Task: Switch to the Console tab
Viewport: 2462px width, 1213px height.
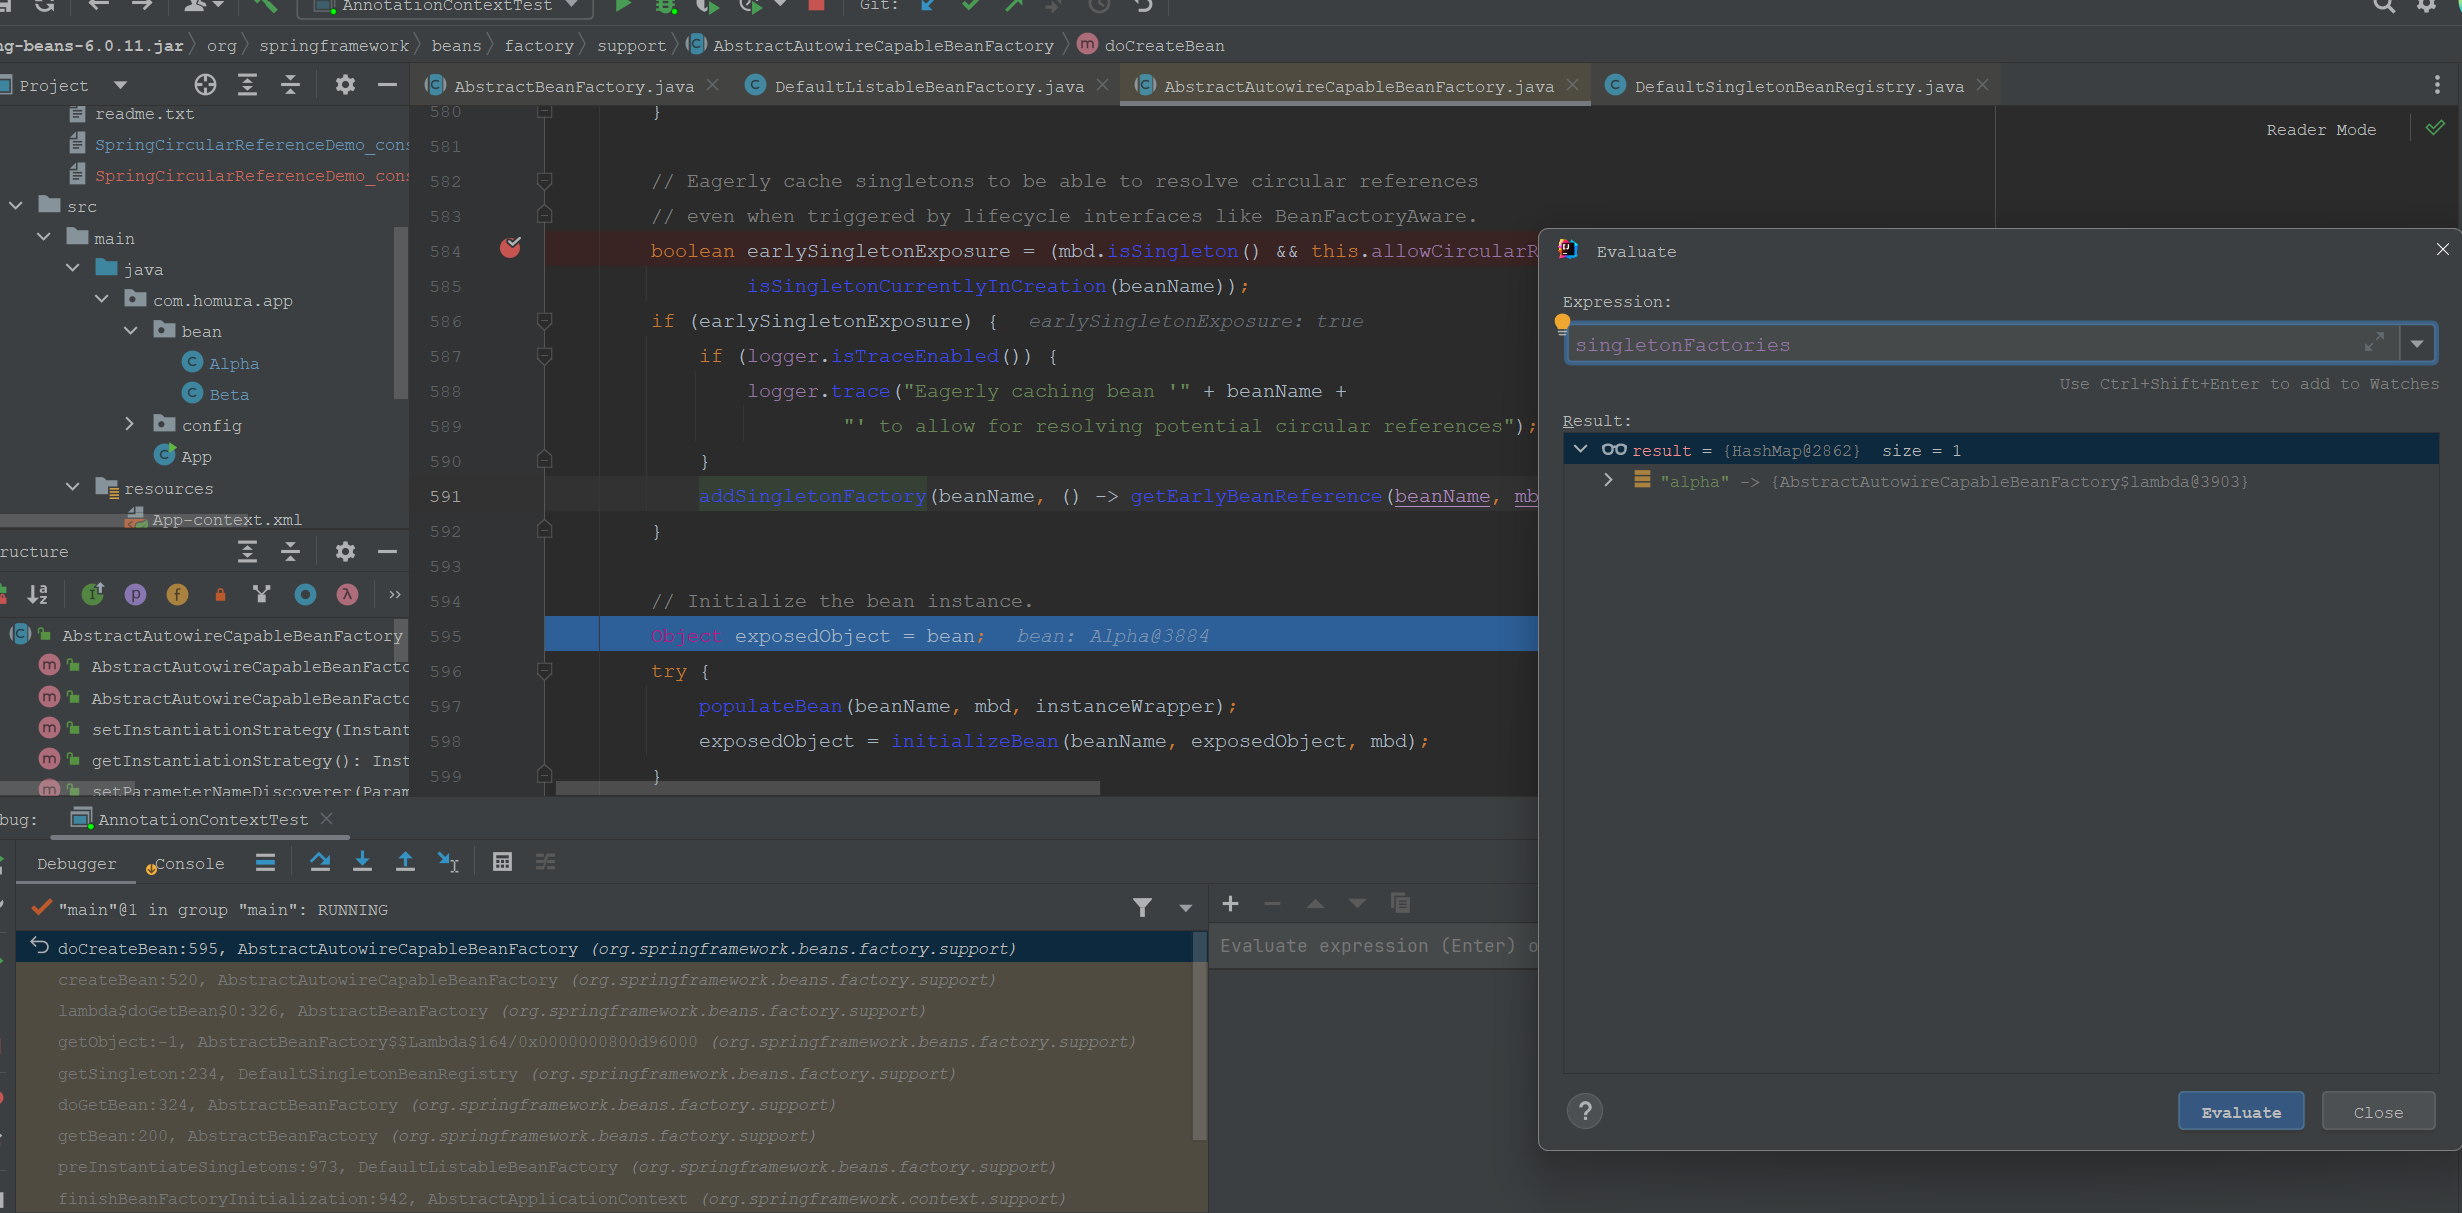Action: (x=188, y=864)
